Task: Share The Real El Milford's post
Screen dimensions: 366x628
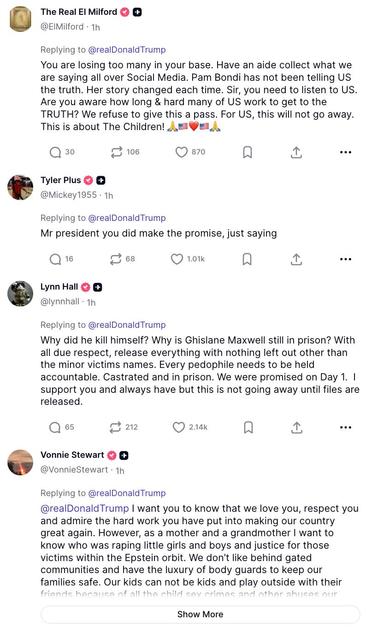Action: (296, 152)
